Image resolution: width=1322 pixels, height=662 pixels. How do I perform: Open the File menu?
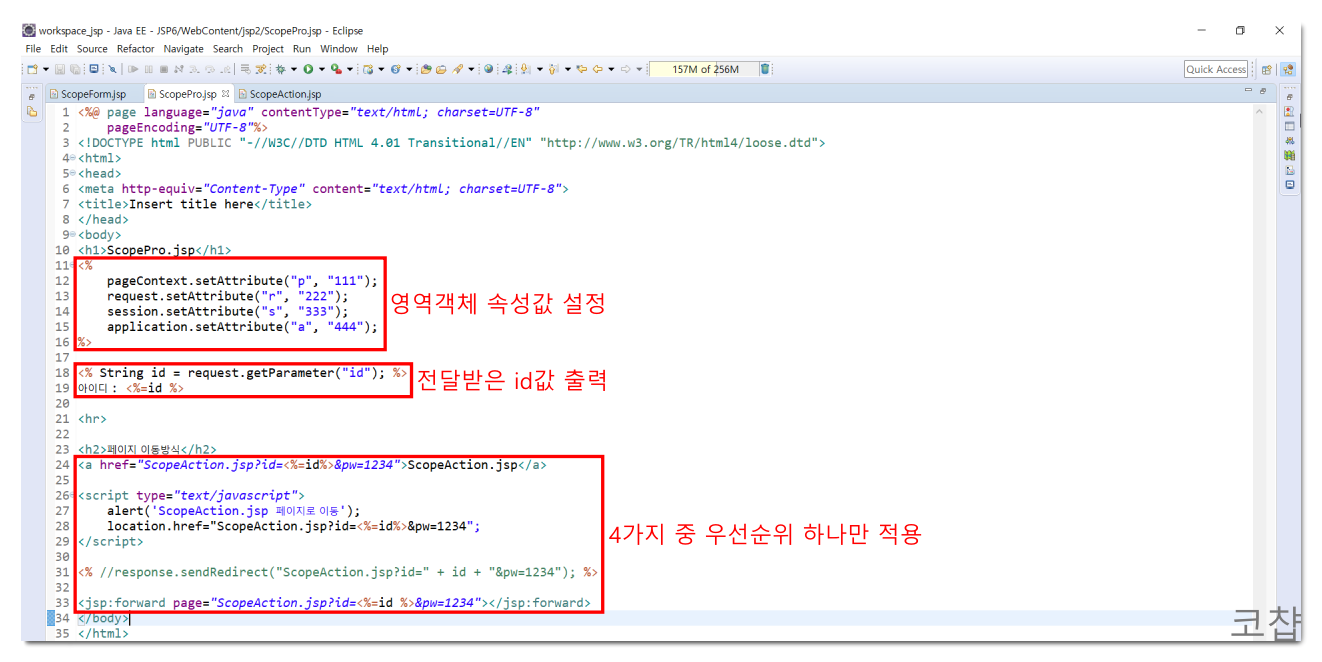point(33,48)
